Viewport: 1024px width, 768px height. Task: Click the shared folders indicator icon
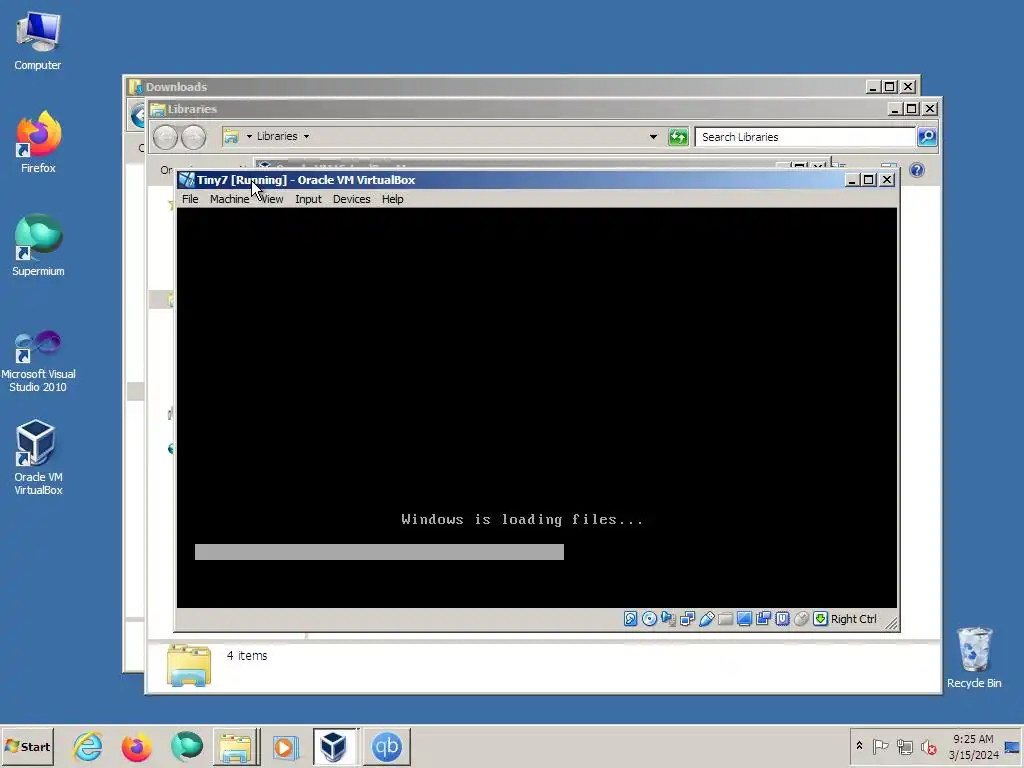[x=725, y=618]
